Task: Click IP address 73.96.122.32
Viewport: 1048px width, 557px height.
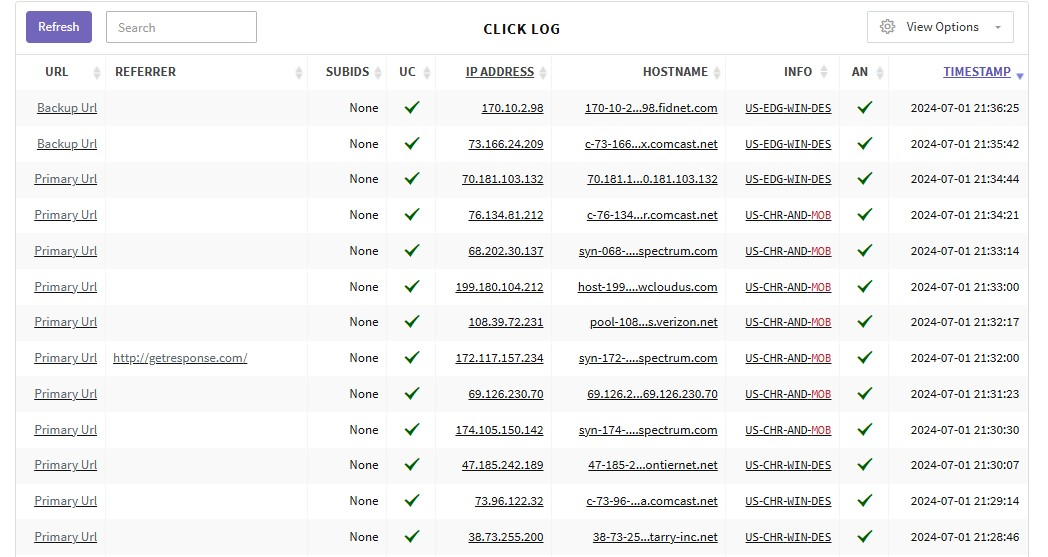Action: coord(509,501)
